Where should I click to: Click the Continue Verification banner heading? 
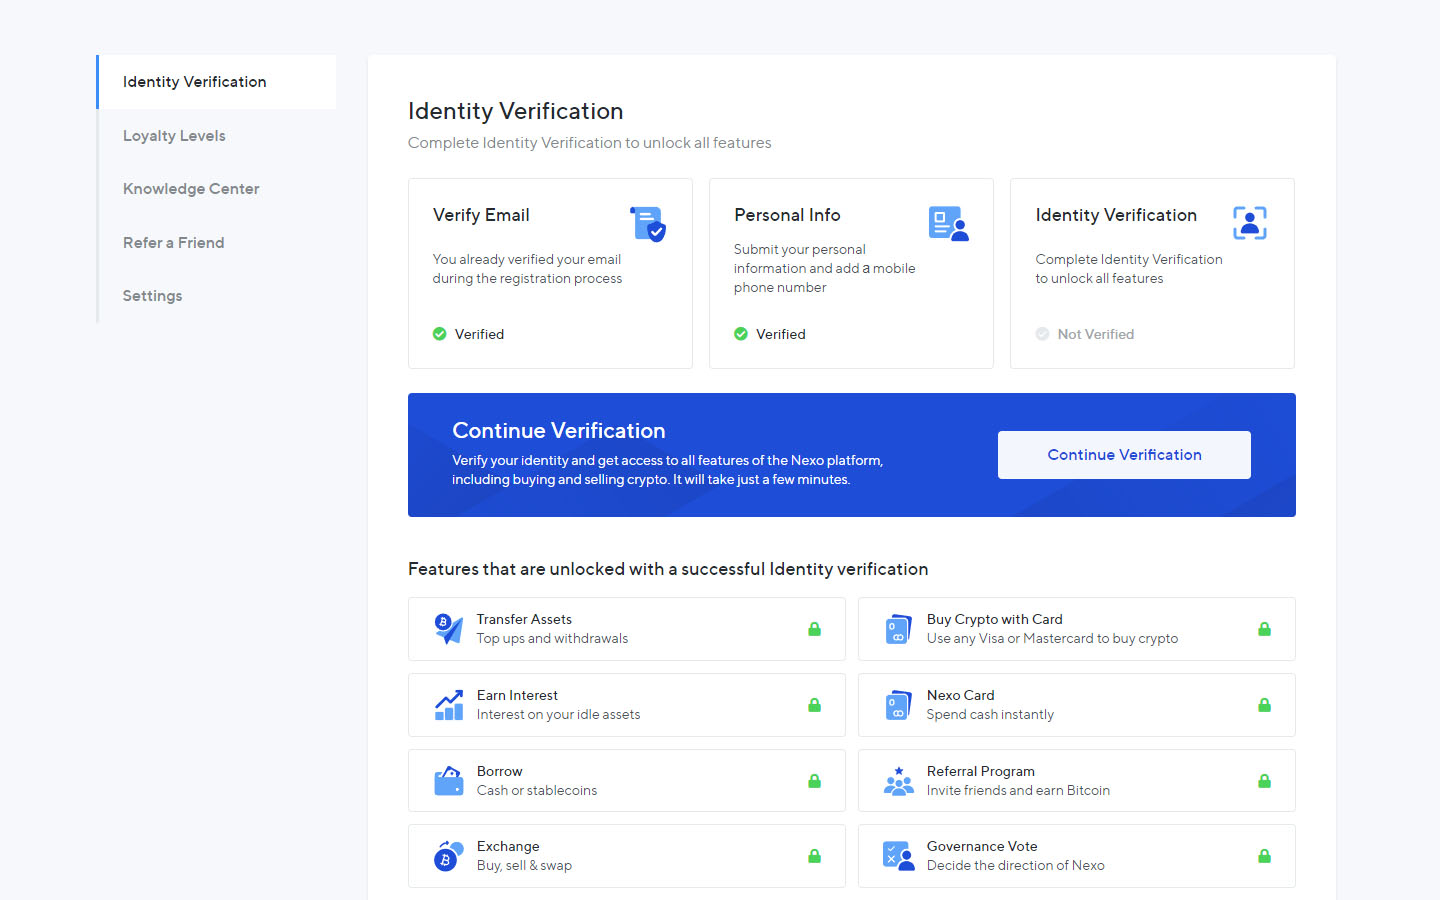coord(558,430)
